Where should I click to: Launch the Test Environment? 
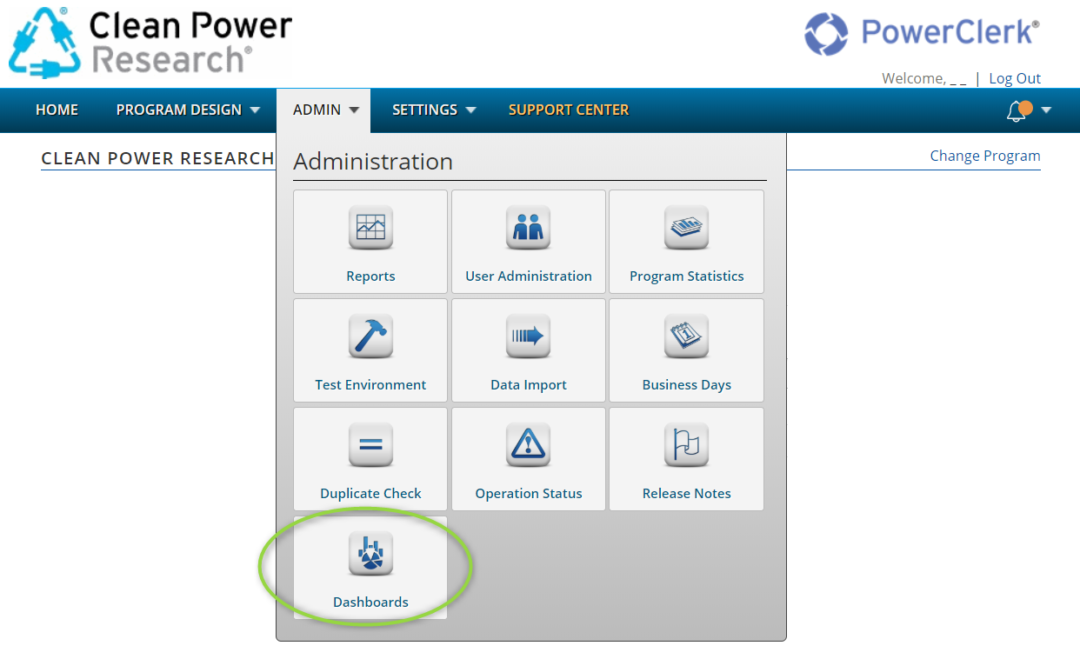[370, 350]
